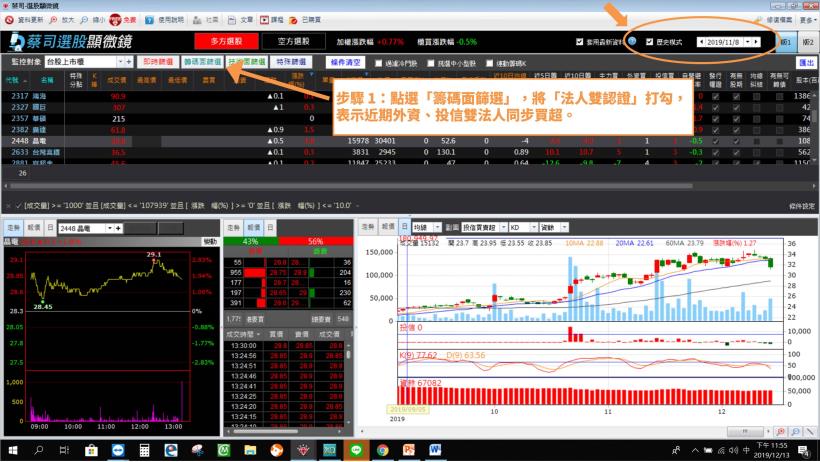Open Windows taskbar search icon
820x462 pixels.
click(38, 450)
